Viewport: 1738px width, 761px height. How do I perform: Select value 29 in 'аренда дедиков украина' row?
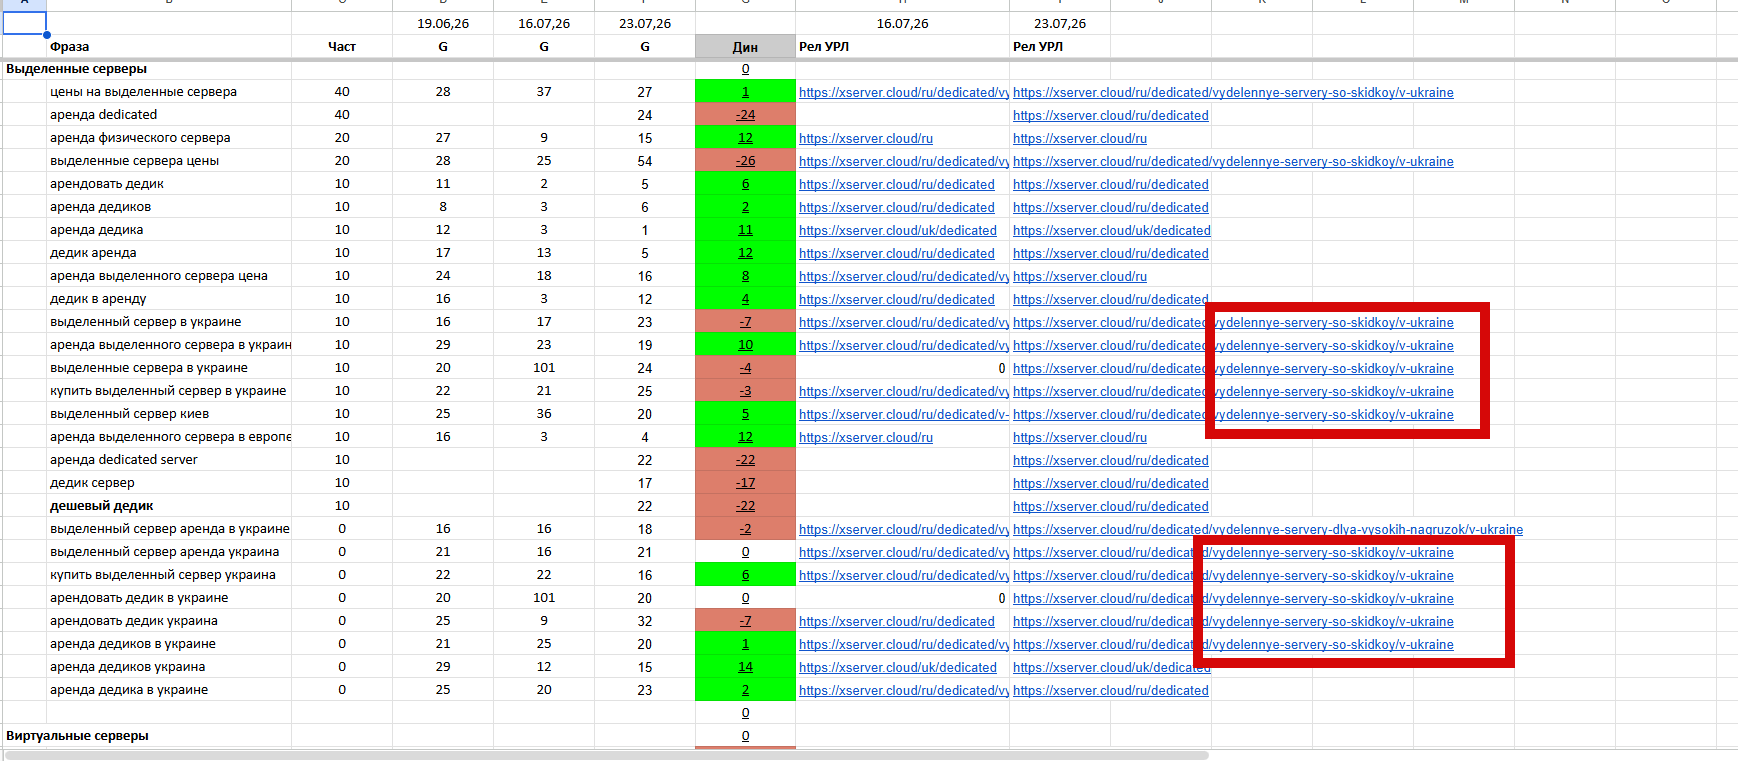coord(443,667)
